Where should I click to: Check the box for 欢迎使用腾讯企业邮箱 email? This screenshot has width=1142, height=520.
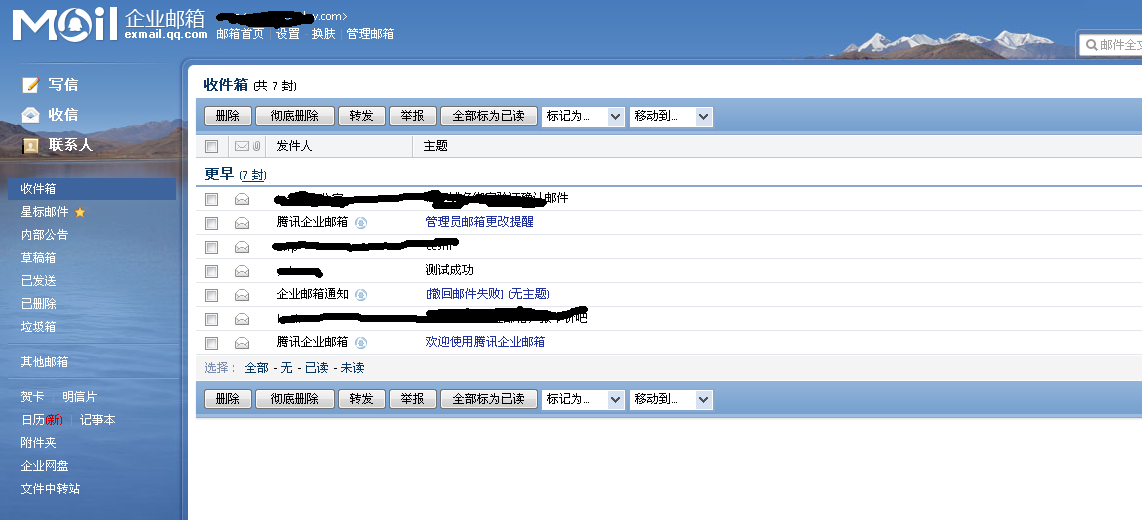(x=211, y=343)
